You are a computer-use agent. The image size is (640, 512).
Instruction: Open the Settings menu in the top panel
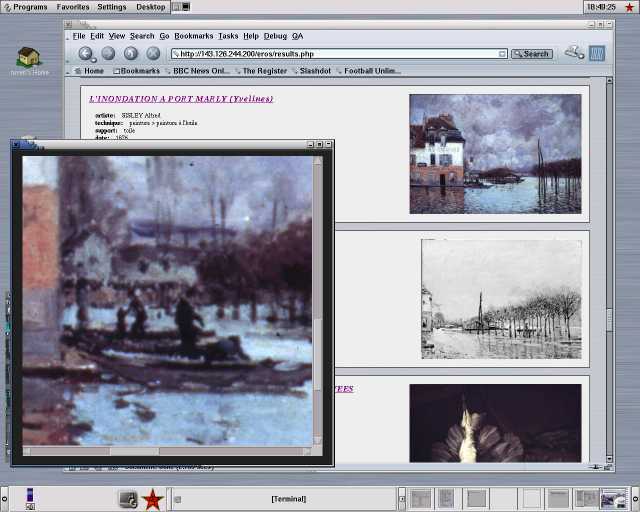pos(111,7)
